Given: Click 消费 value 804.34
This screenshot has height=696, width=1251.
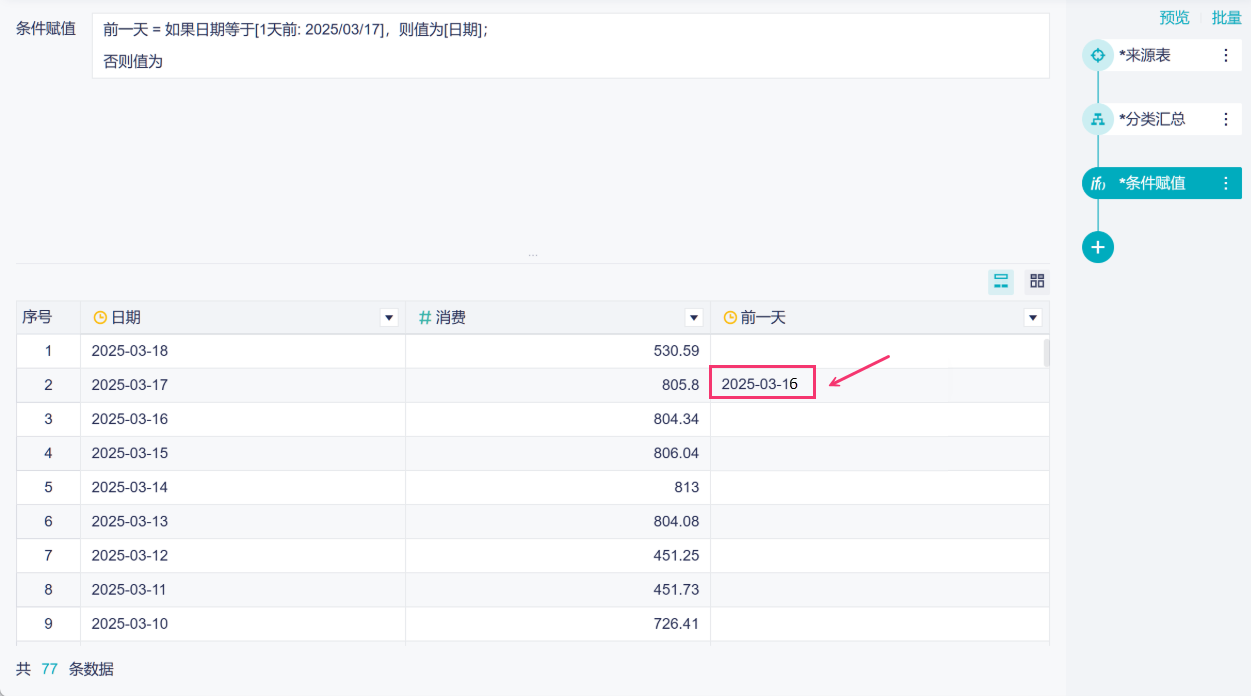Looking at the screenshot, I should [x=676, y=419].
